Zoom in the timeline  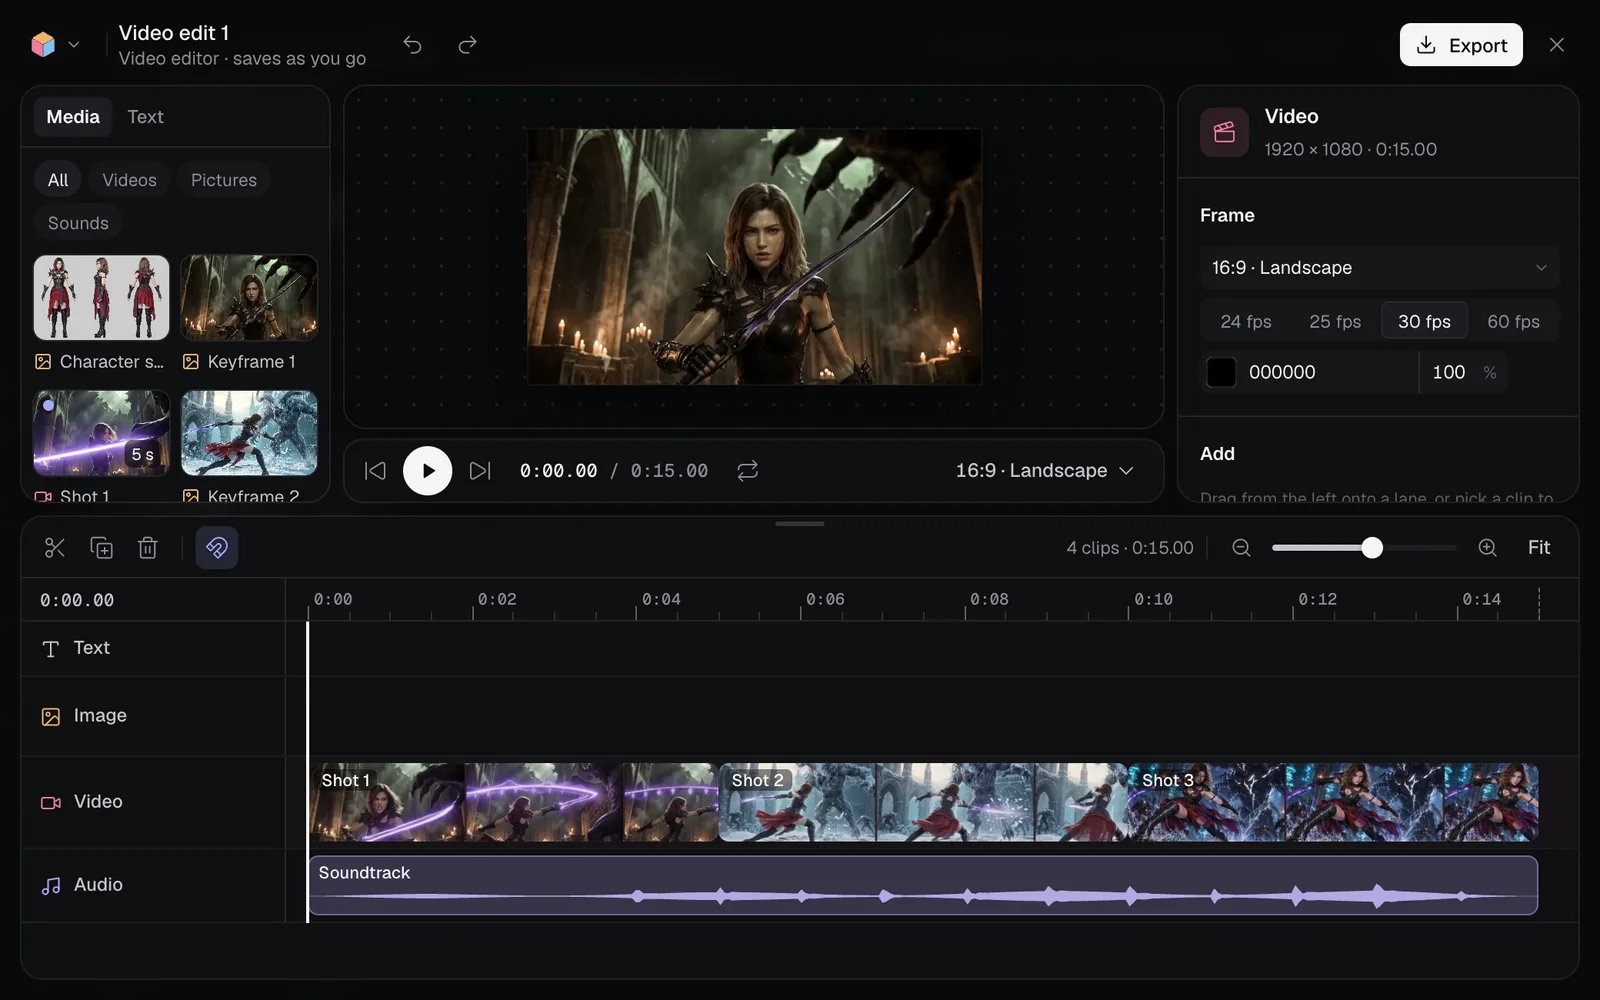point(1487,548)
